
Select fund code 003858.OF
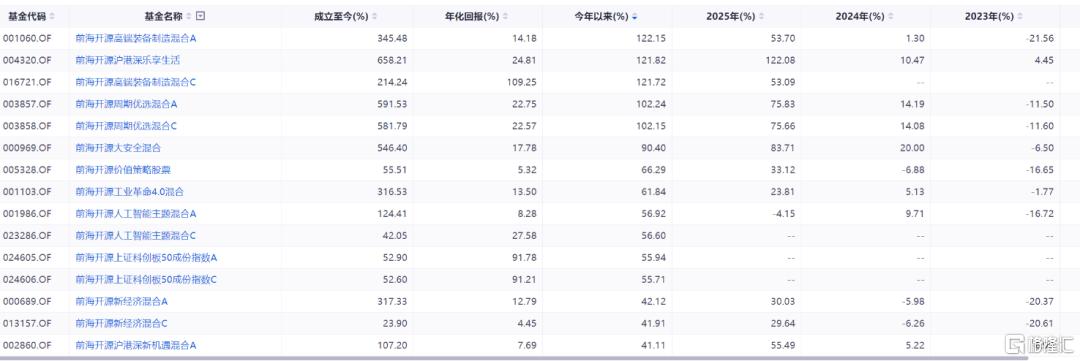click(x=28, y=126)
